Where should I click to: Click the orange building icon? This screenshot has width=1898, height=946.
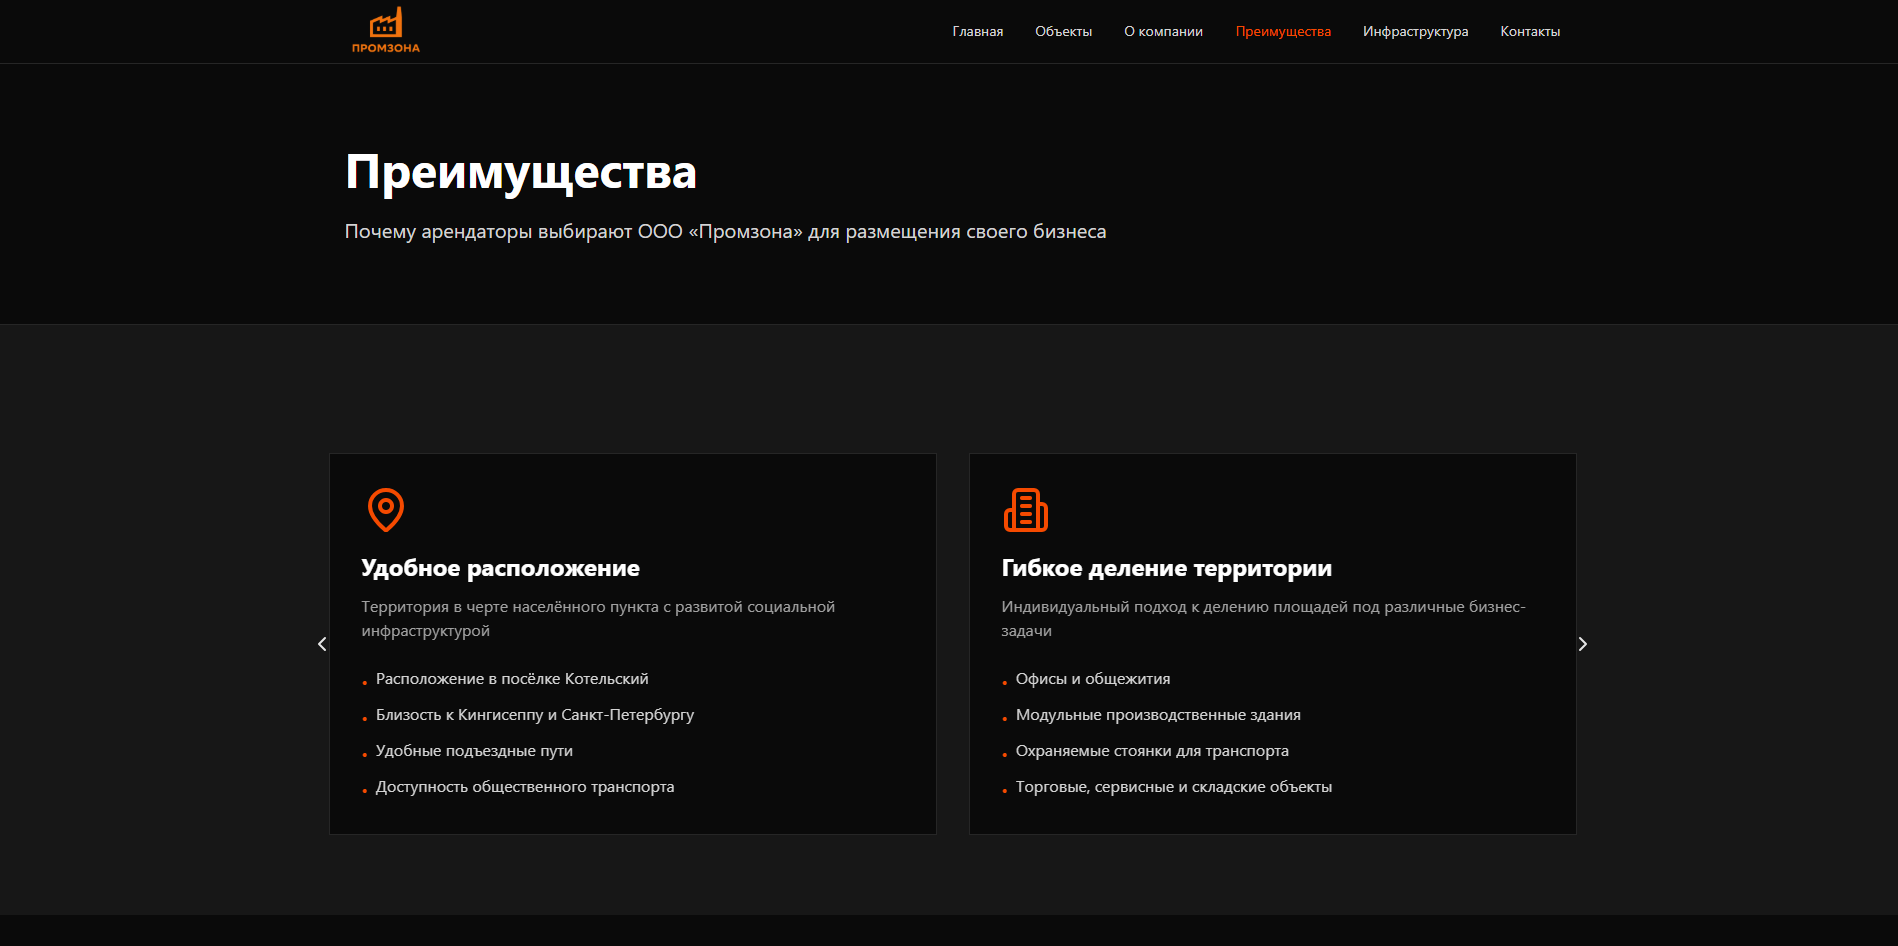[1025, 510]
